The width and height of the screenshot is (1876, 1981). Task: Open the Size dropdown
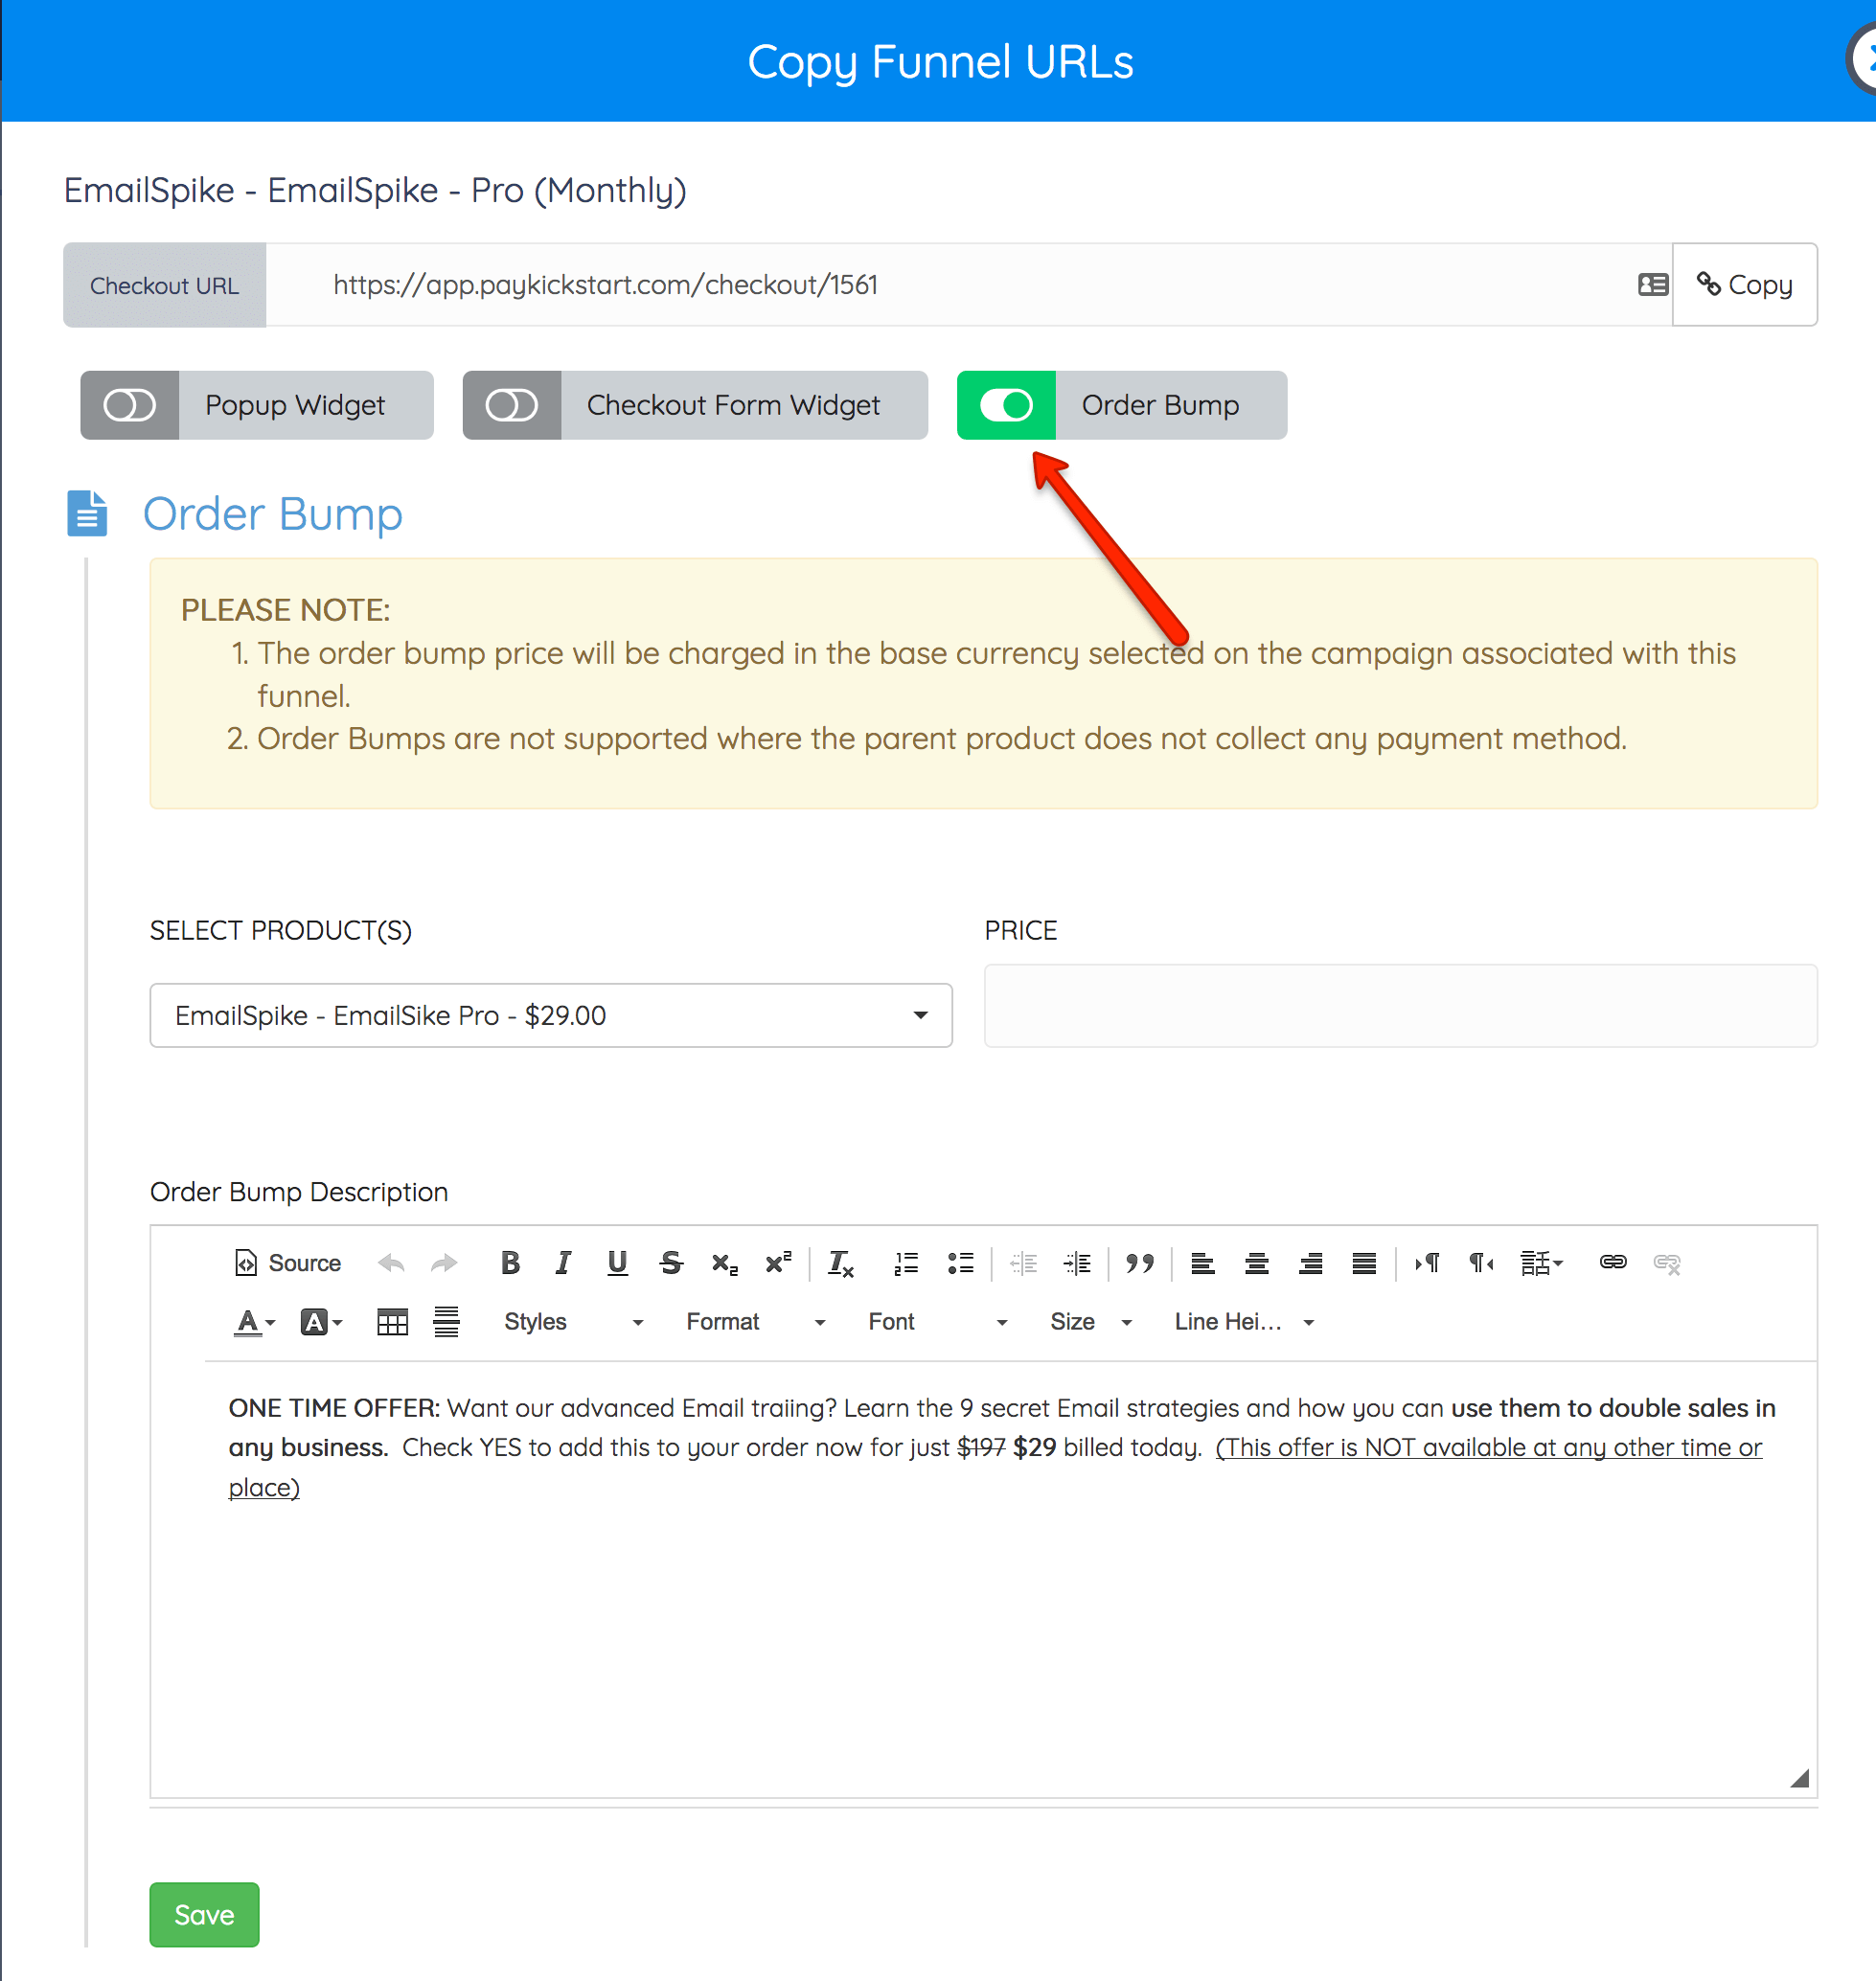[x=1090, y=1322]
